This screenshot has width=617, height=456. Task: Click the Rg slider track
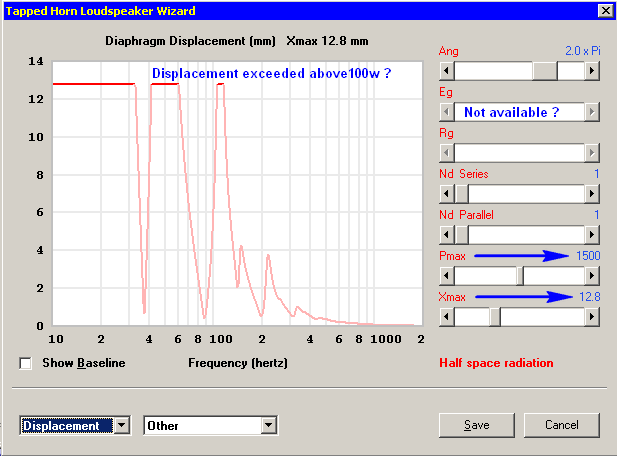click(x=519, y=153)
